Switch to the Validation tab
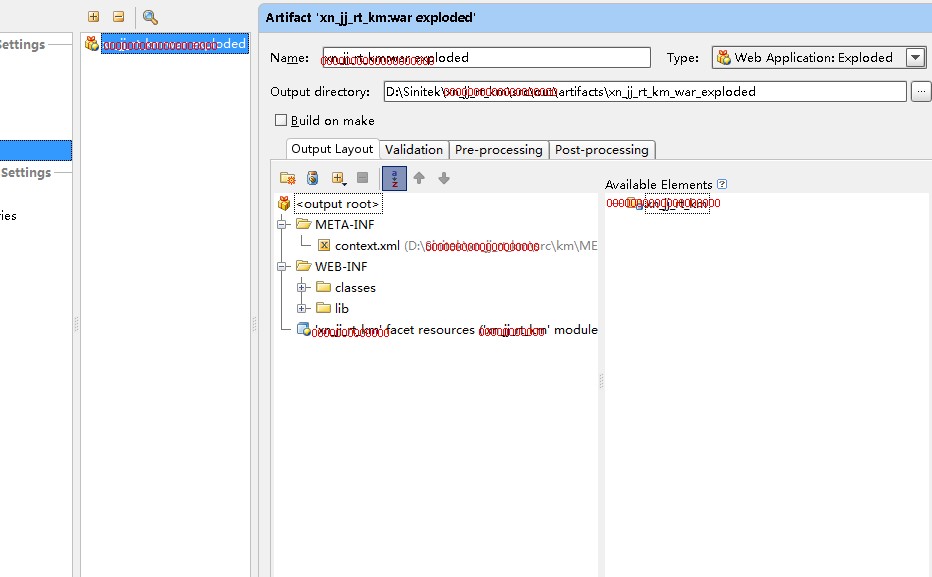This screenshot has height=577, width=932. (414, 150)
